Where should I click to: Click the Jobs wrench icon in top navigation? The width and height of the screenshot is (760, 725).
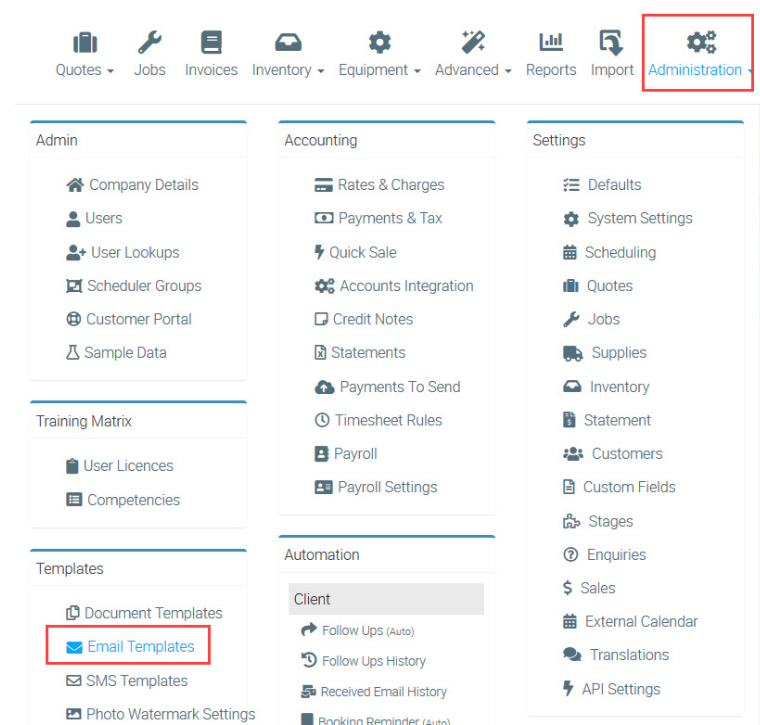coord(150,42)
